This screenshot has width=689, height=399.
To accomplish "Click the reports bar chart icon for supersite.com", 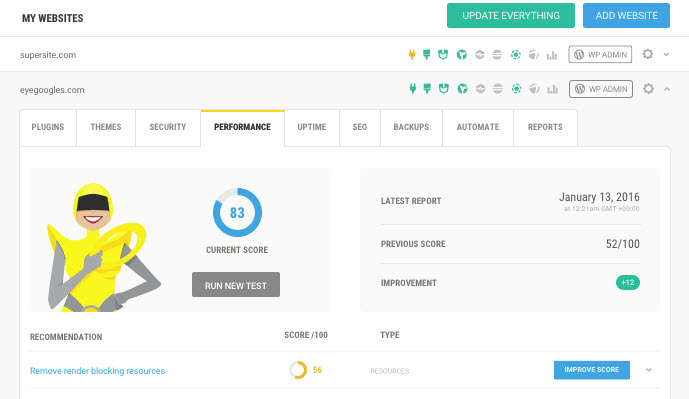I will tap(552, 55).
